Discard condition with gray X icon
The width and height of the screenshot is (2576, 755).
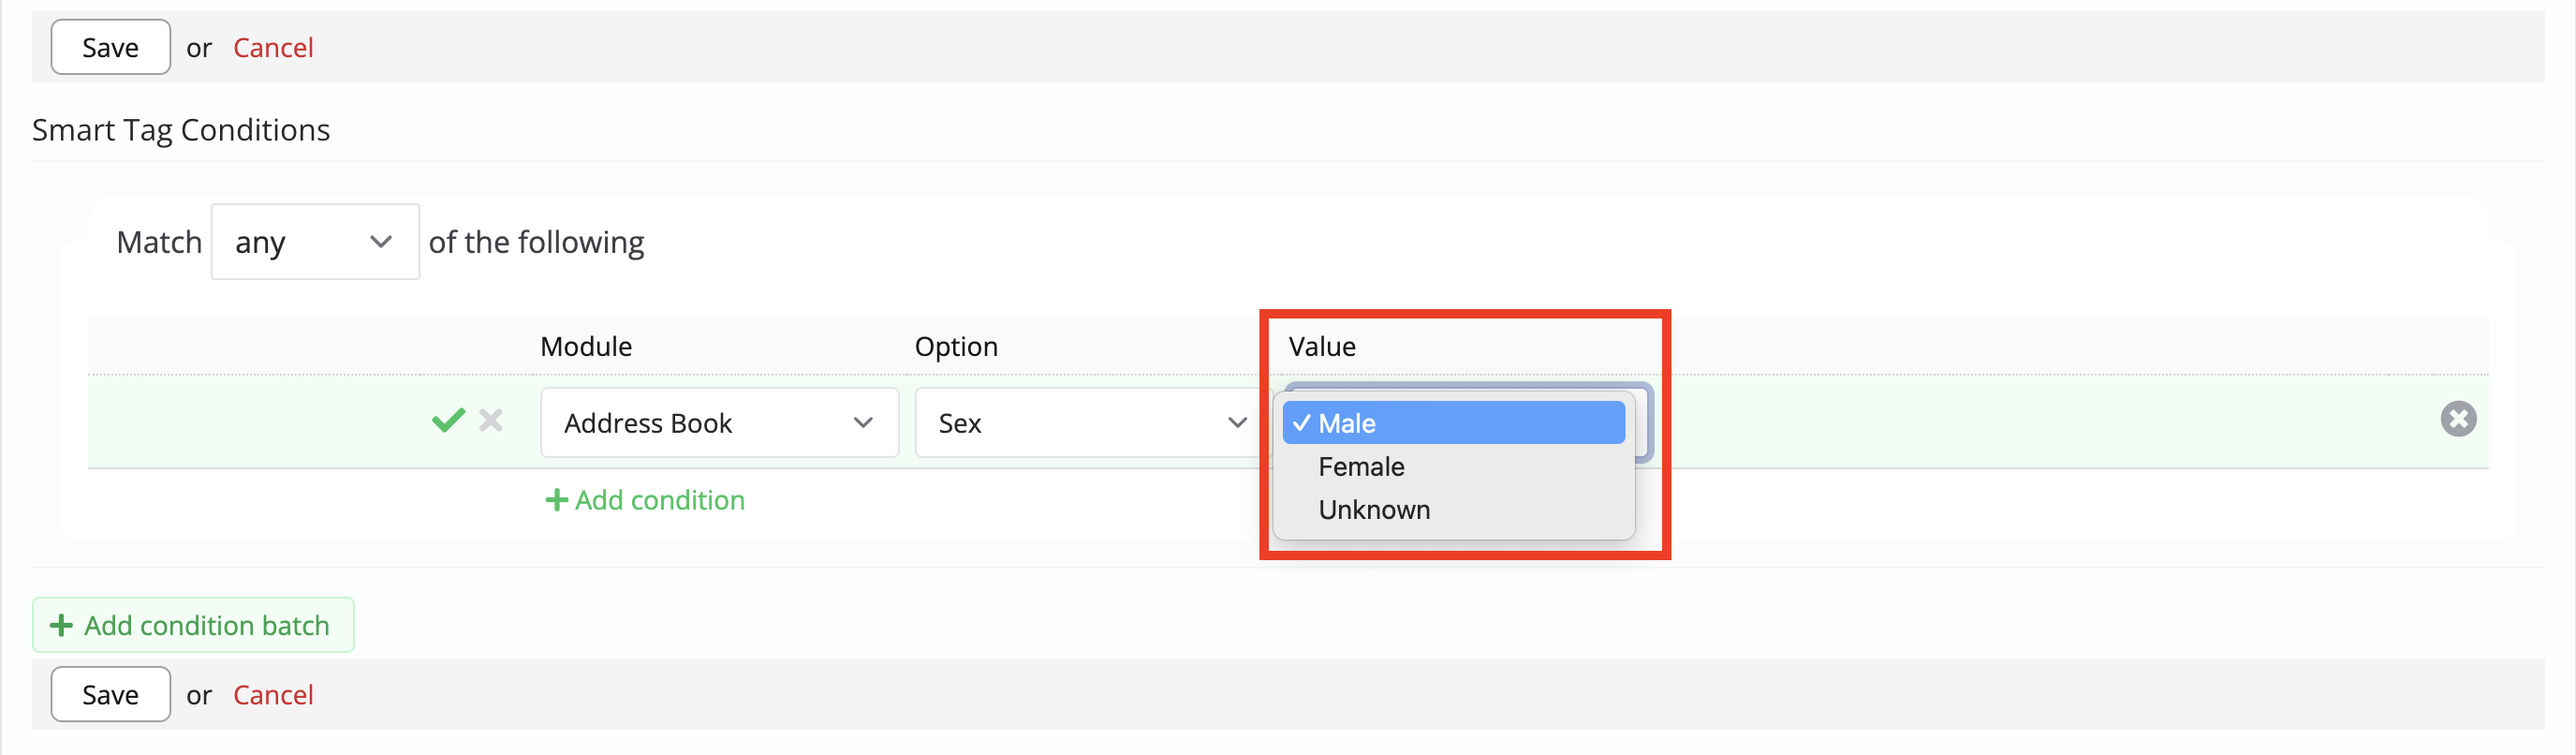(x=491, y=420)
